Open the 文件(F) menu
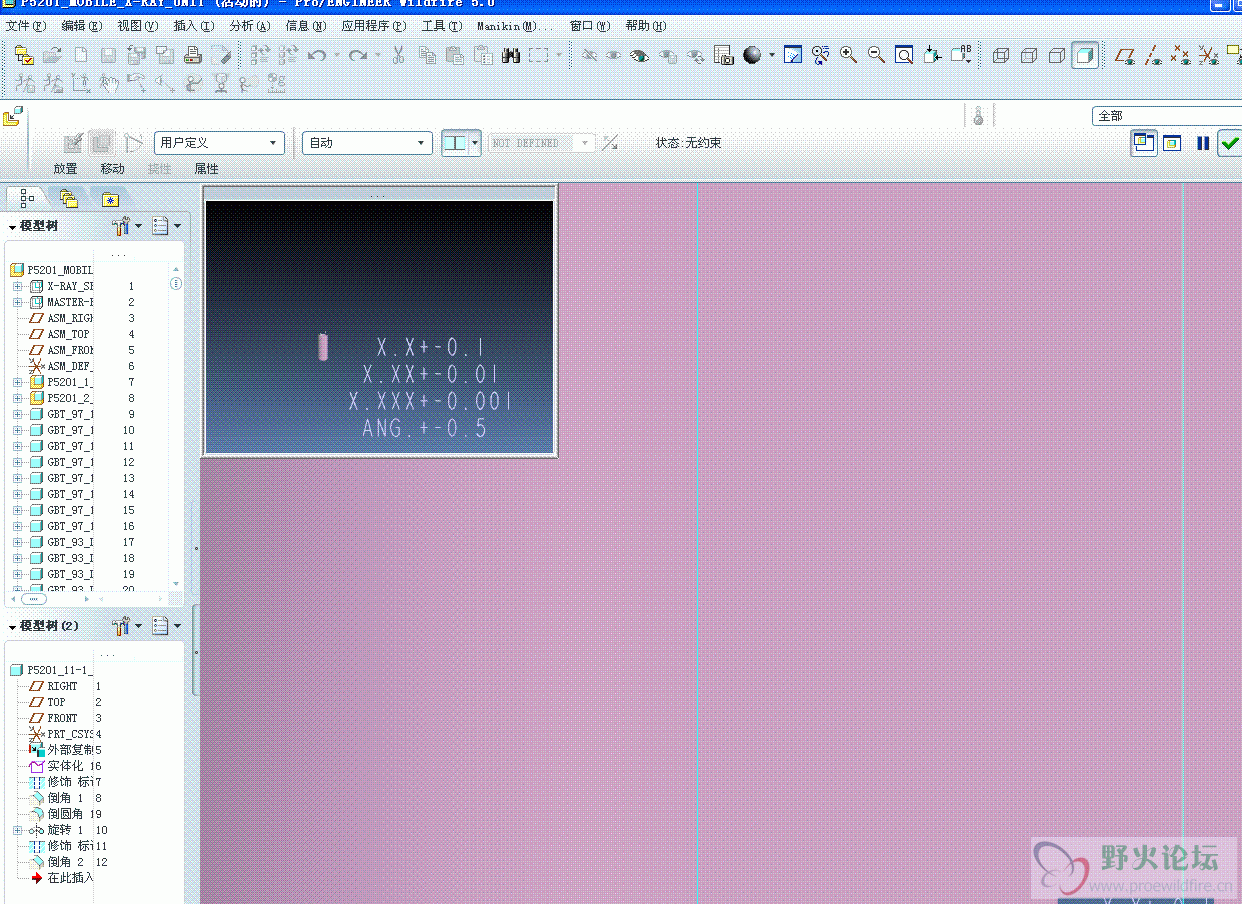The width and height of the screenshot is (1242, 904). coord(26,26)
